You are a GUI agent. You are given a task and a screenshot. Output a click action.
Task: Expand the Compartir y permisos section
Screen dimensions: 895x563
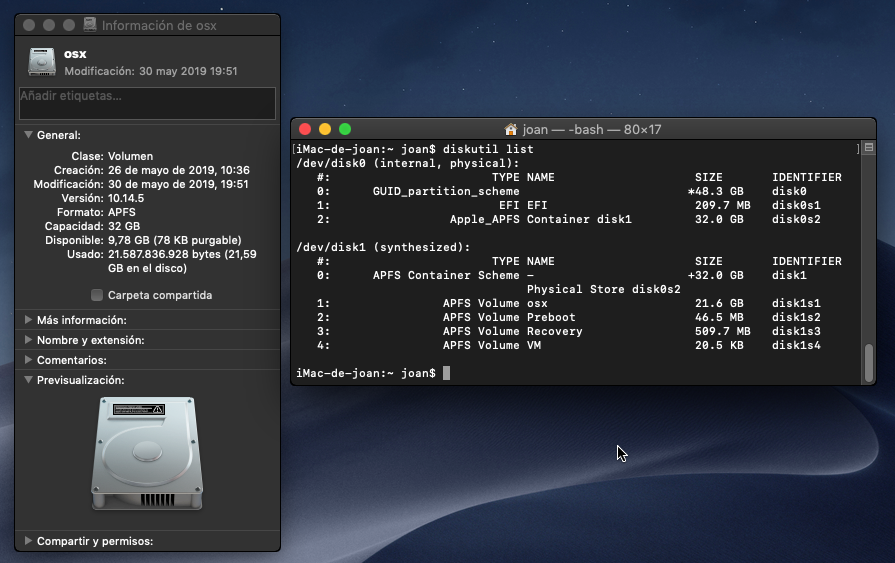click(x=28, y=541)
